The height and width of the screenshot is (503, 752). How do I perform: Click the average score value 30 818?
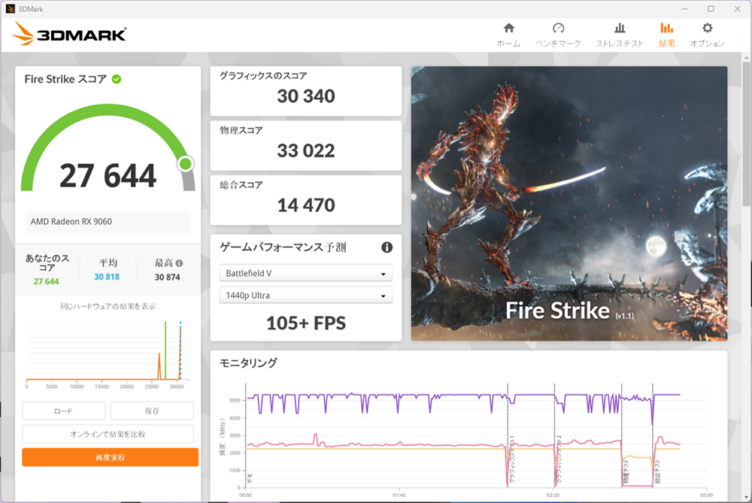107,277
